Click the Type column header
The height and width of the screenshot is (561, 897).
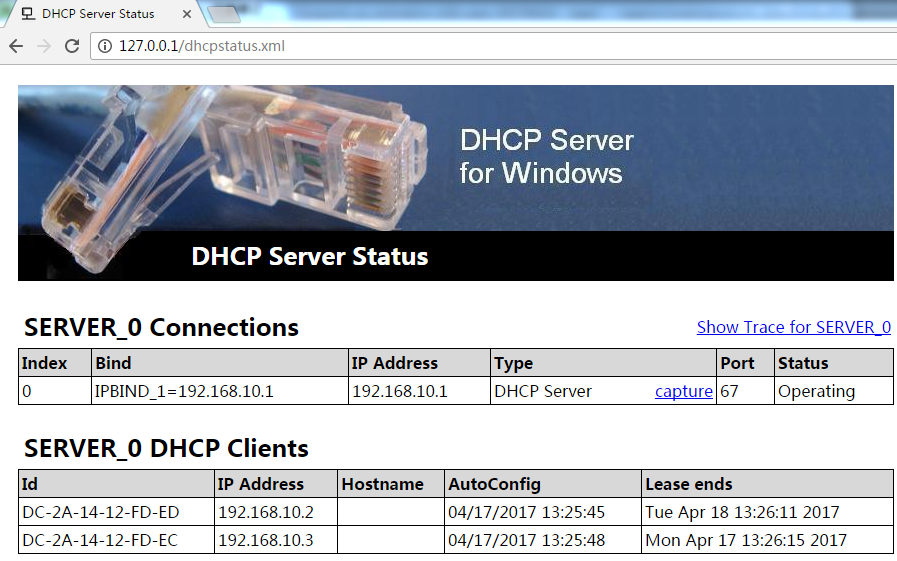(x=603, y=363)
